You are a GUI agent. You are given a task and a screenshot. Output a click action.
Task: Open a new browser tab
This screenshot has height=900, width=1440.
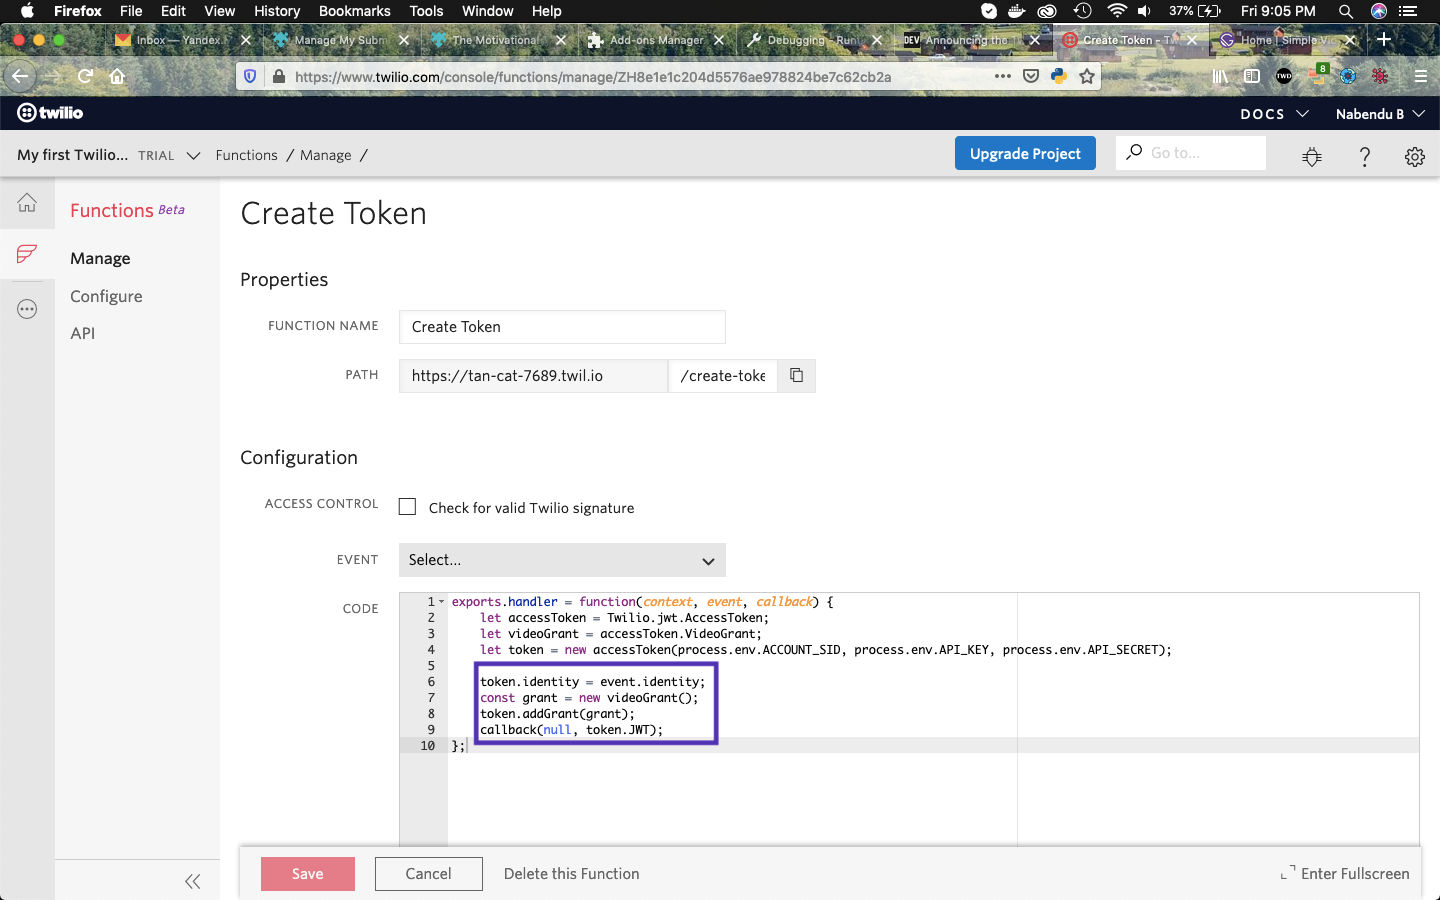pos(1384,39)
